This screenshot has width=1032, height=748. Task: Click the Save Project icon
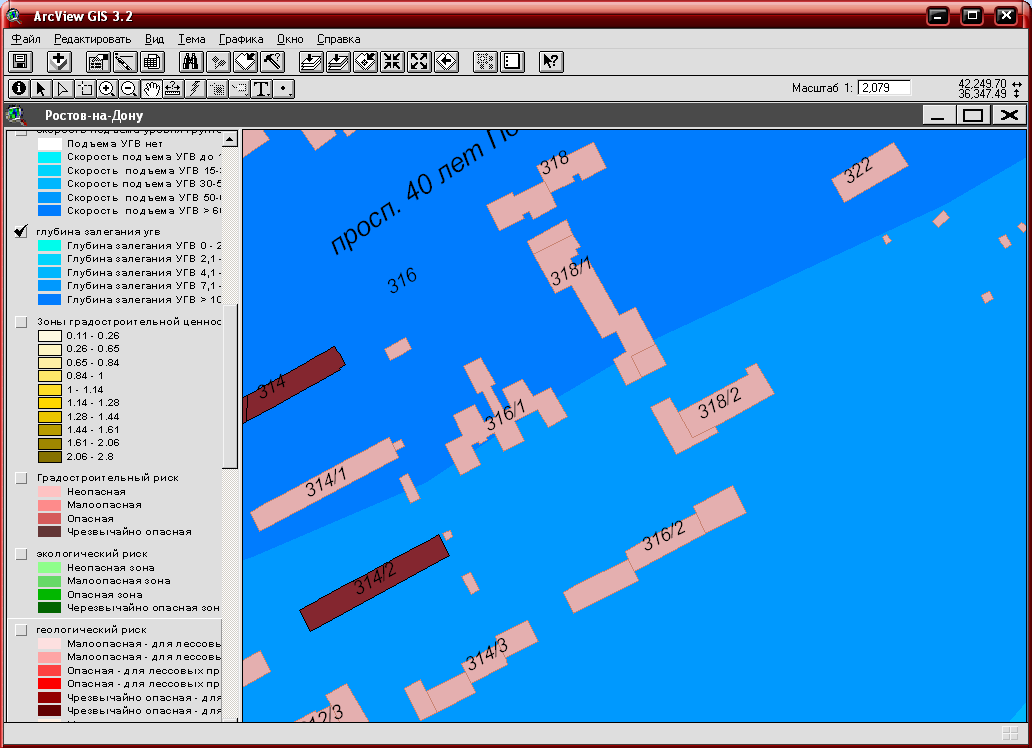pos(20,62)
